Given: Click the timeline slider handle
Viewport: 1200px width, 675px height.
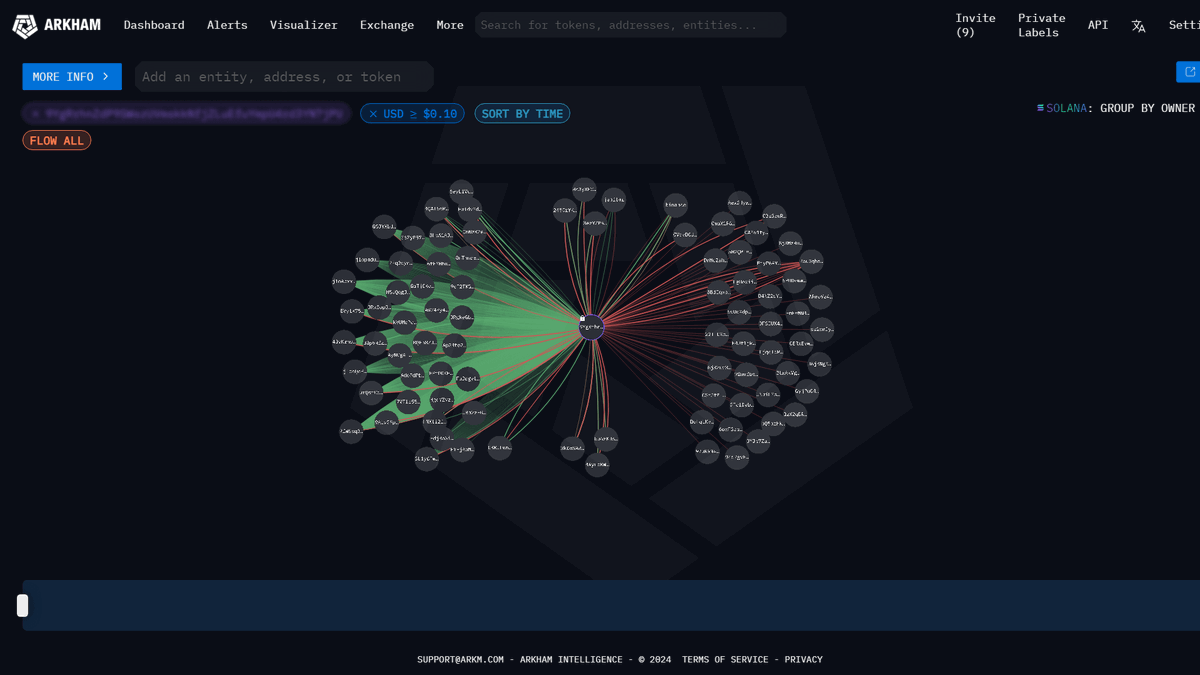Looking at the screenshot, I should coord(23,605).
